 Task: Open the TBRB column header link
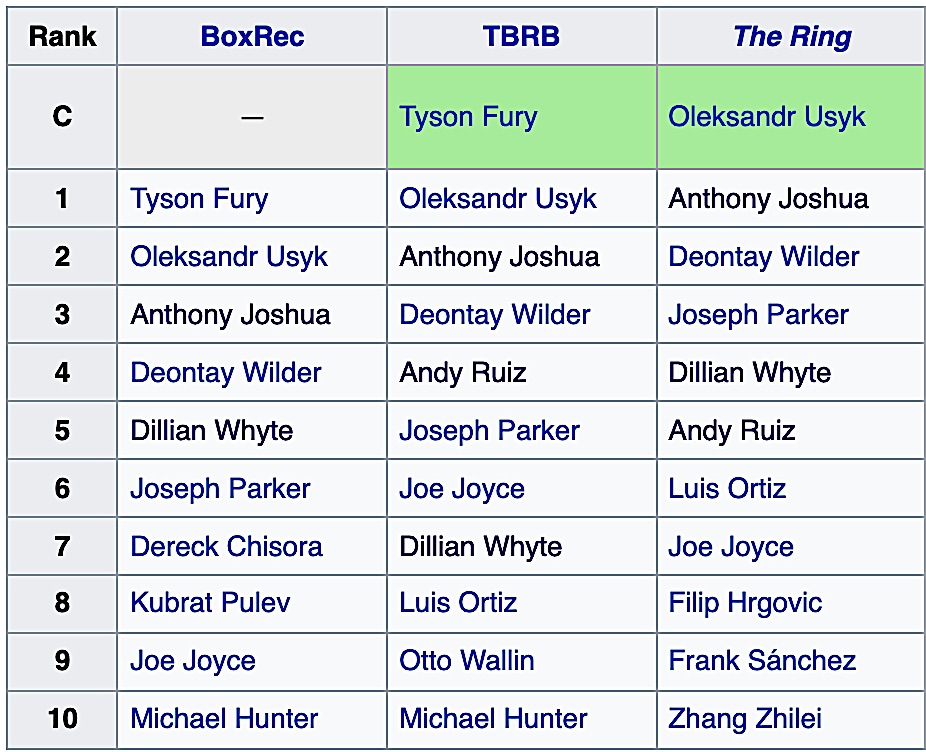521,37
